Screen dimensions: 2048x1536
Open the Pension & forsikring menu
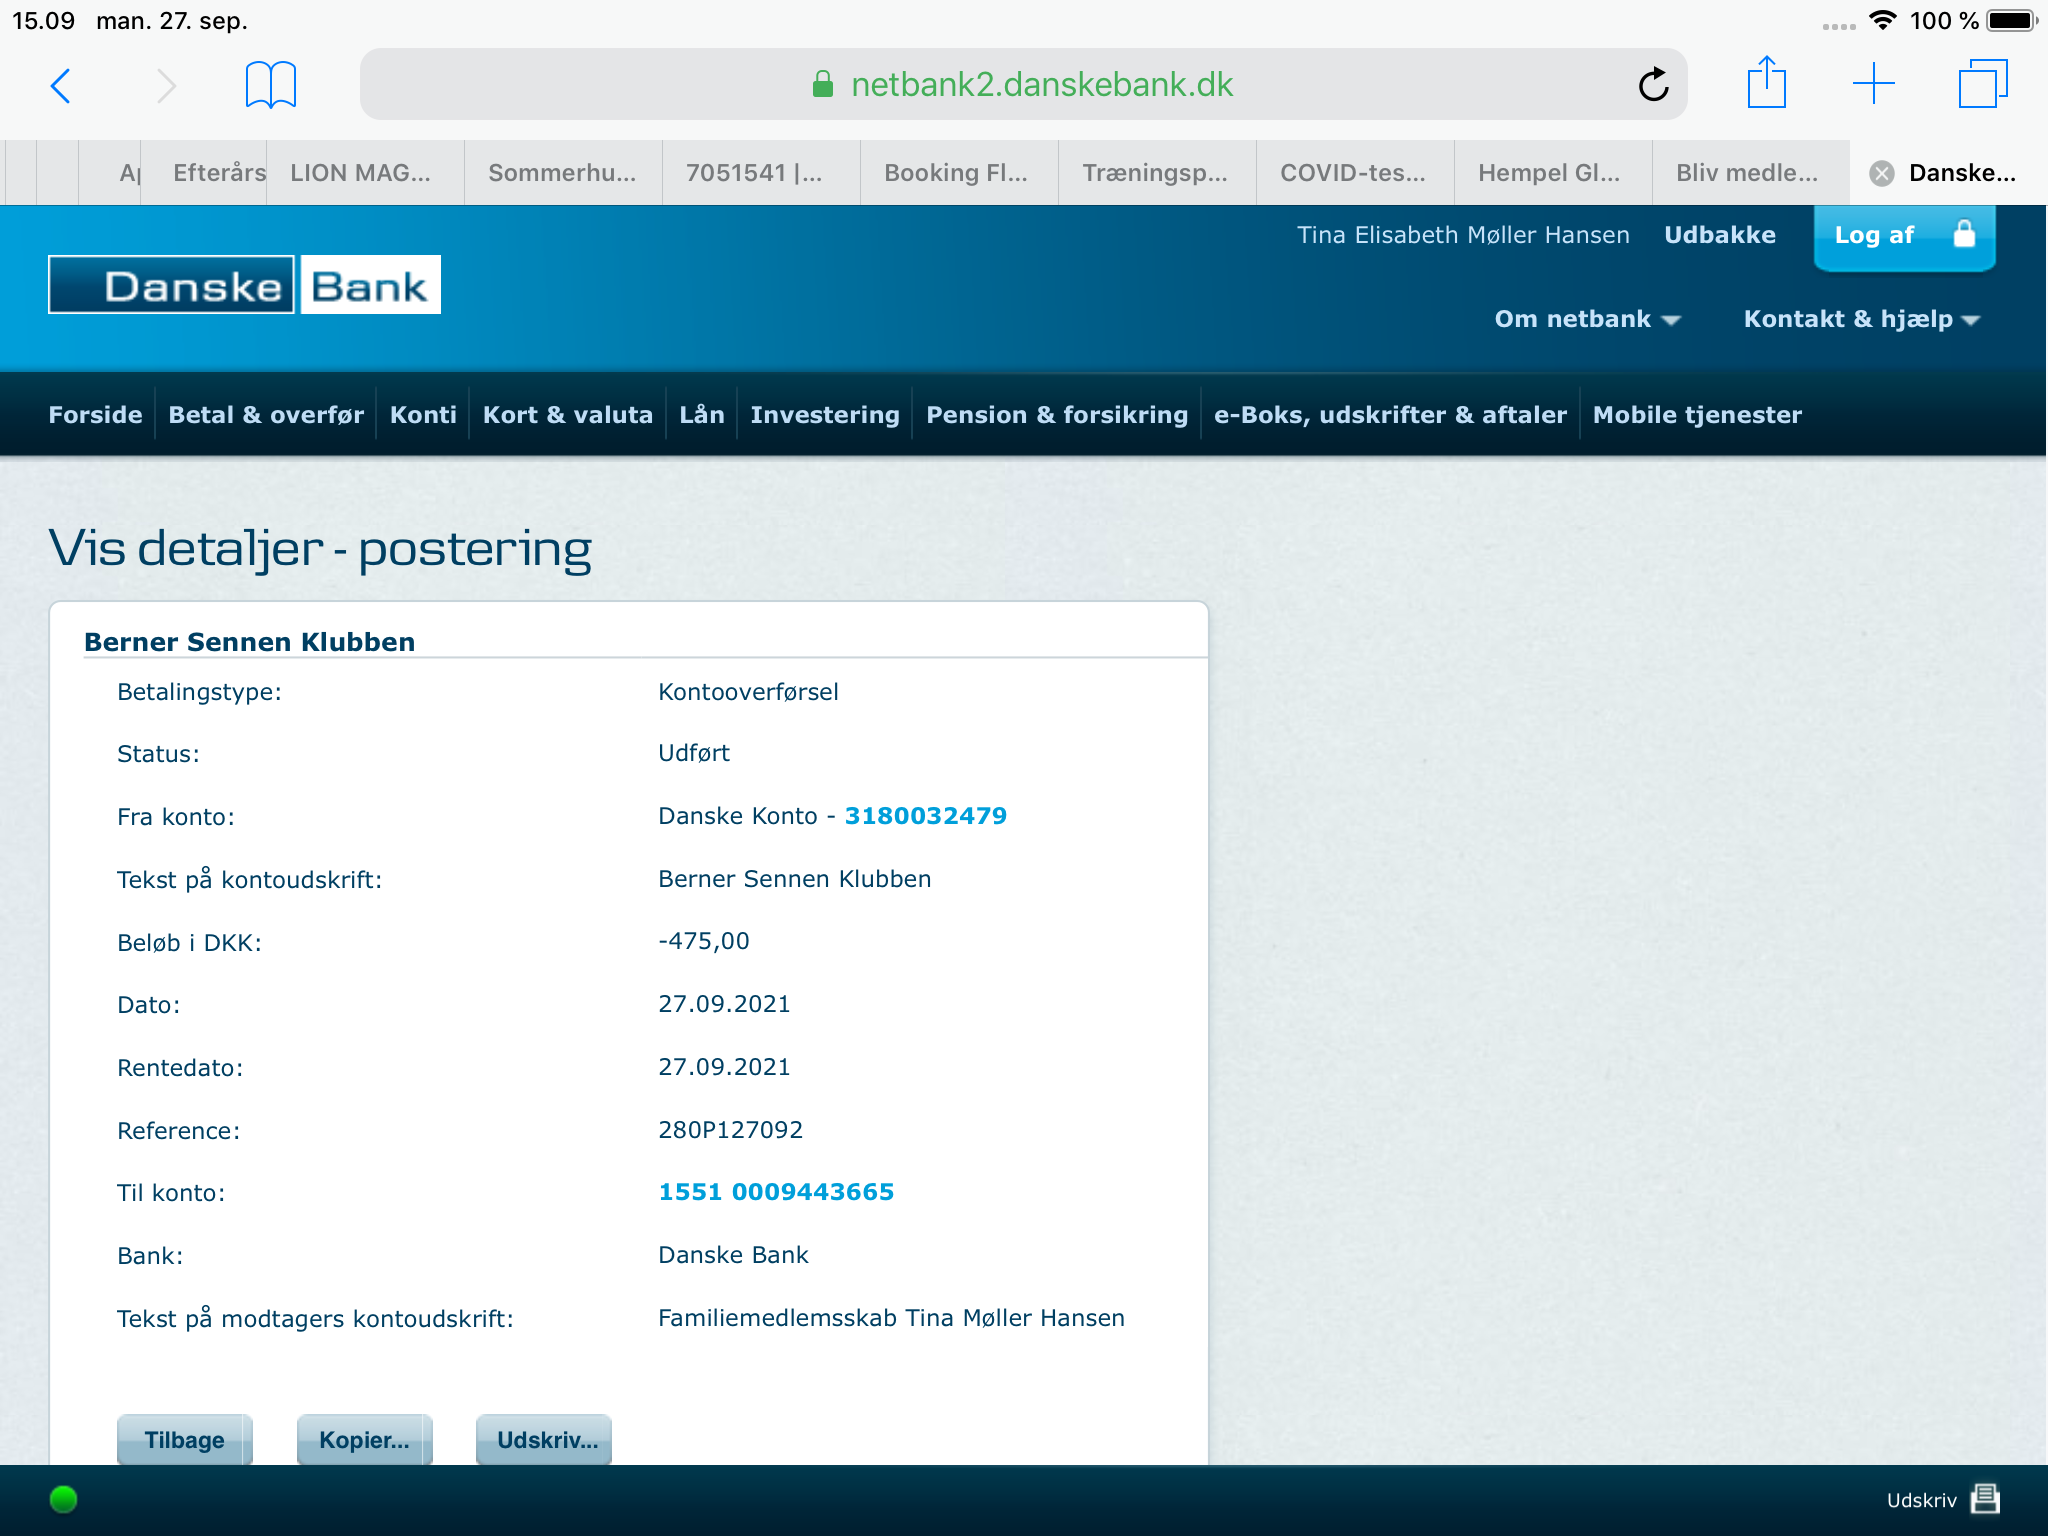[1057, 415]
